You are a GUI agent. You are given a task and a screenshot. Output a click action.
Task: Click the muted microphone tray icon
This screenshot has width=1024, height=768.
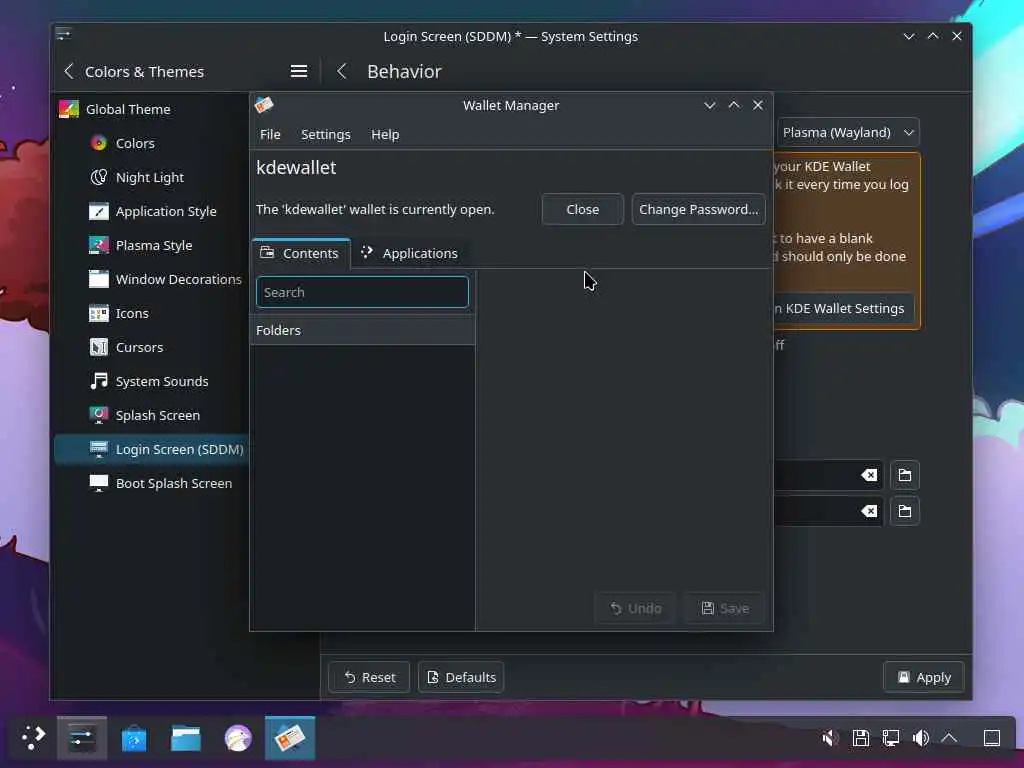coord(830,738)
